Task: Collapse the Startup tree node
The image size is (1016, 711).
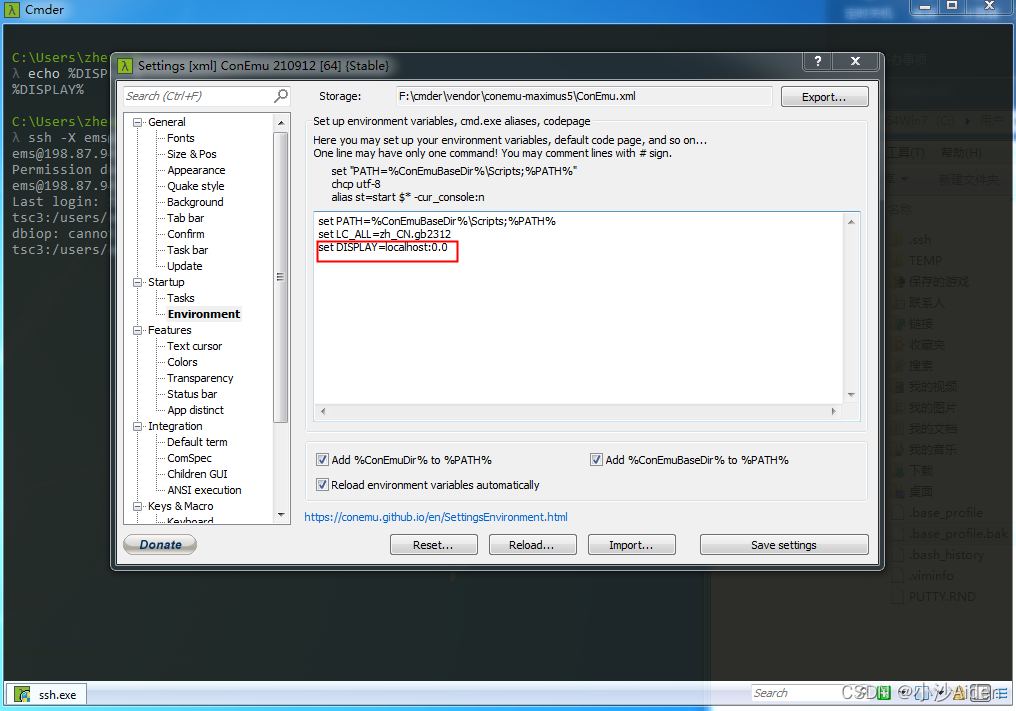Action: (137, 282)
